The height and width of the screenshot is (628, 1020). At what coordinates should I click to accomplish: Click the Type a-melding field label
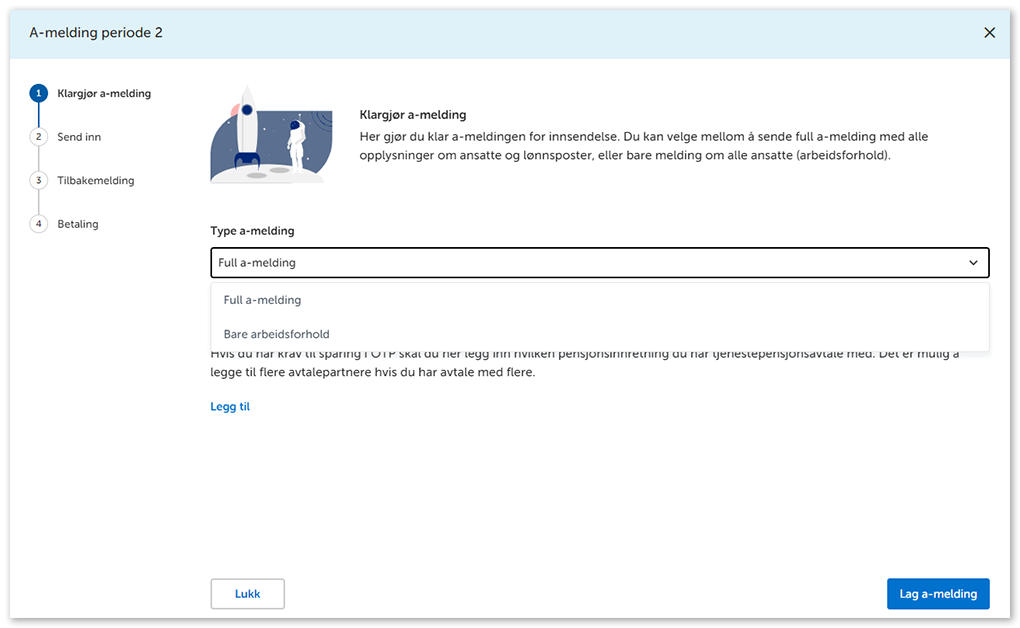pyautogui.click(x=252, y=231)
